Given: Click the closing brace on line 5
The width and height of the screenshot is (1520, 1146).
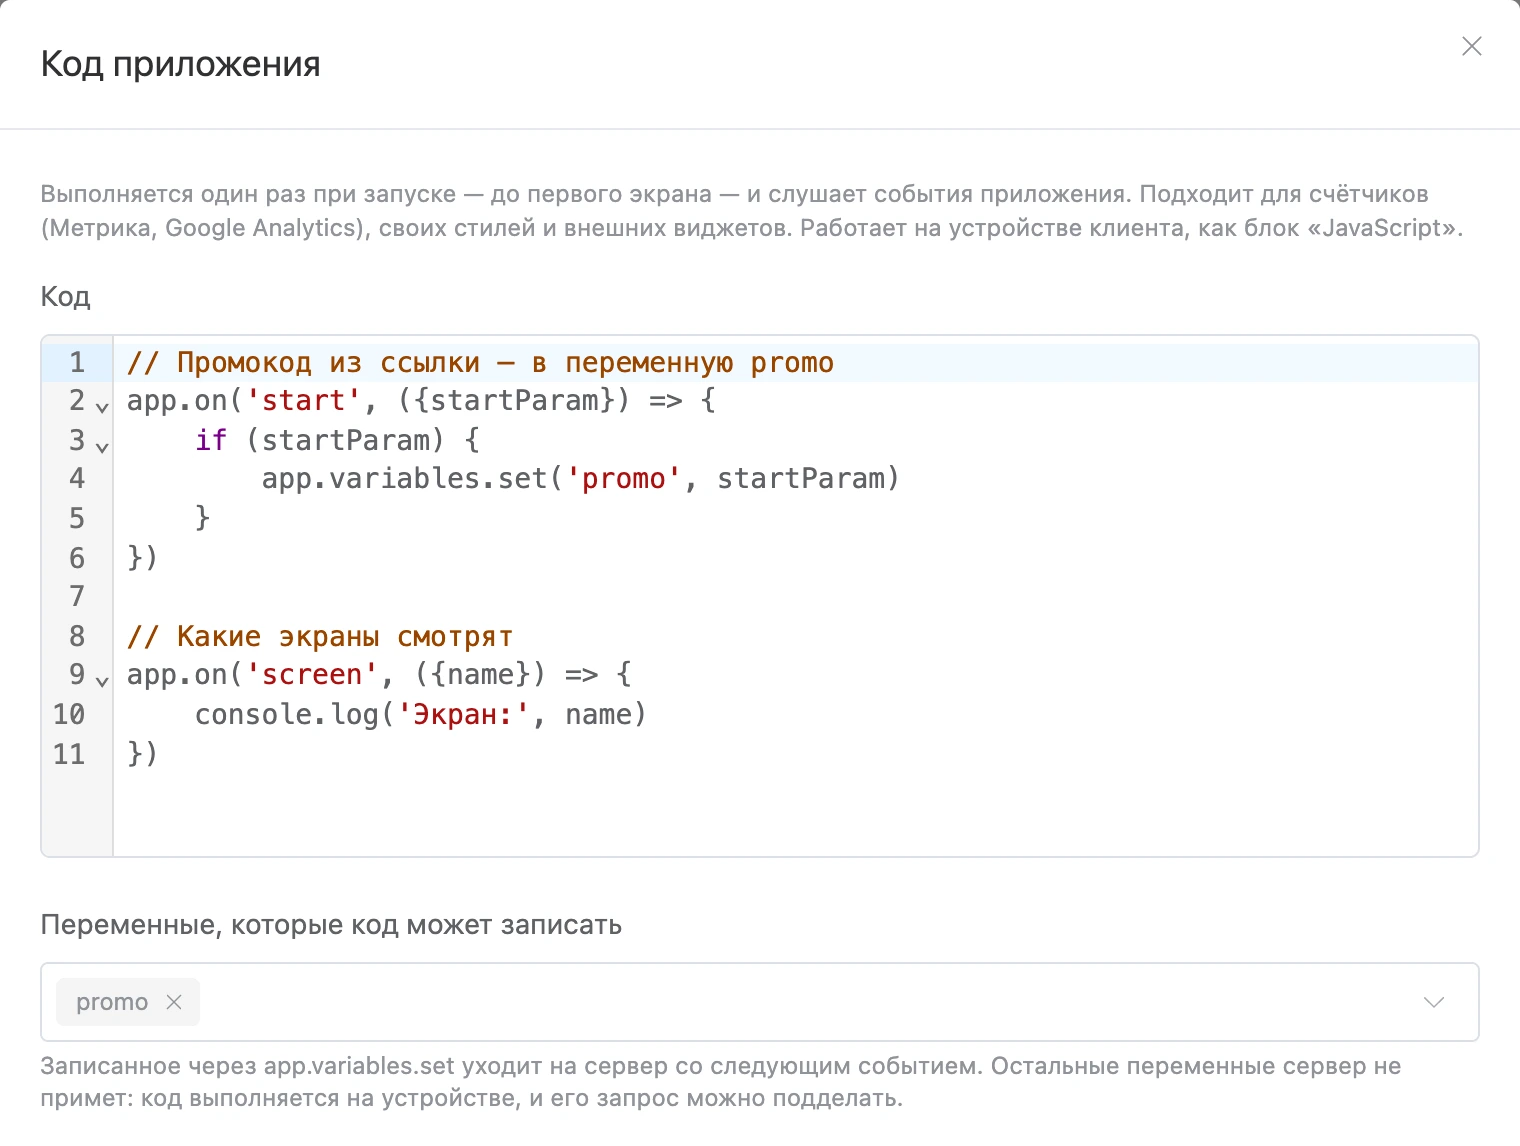Looking at the screenshot, I should [203, 518].
